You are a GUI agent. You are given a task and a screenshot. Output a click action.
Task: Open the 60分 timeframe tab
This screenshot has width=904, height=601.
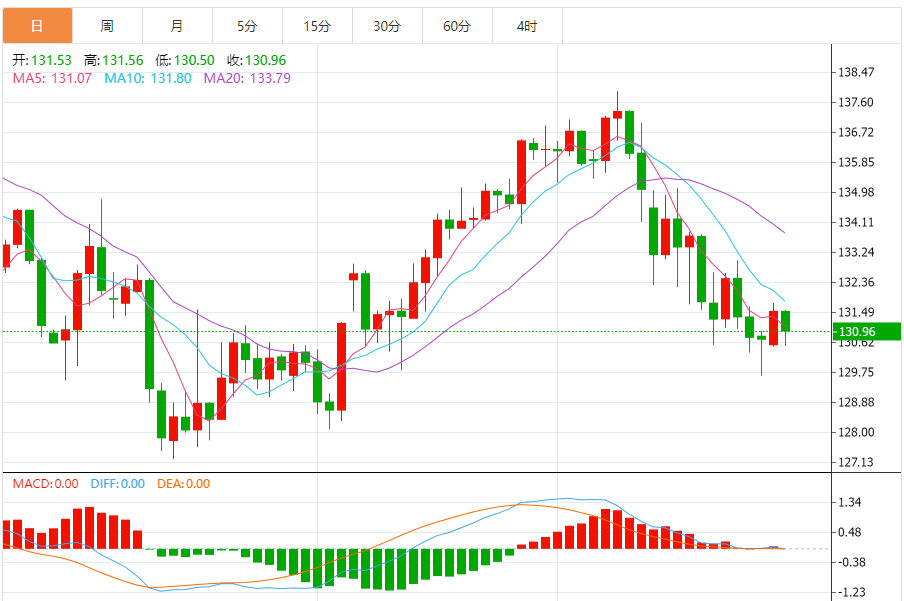pos(458,26)
